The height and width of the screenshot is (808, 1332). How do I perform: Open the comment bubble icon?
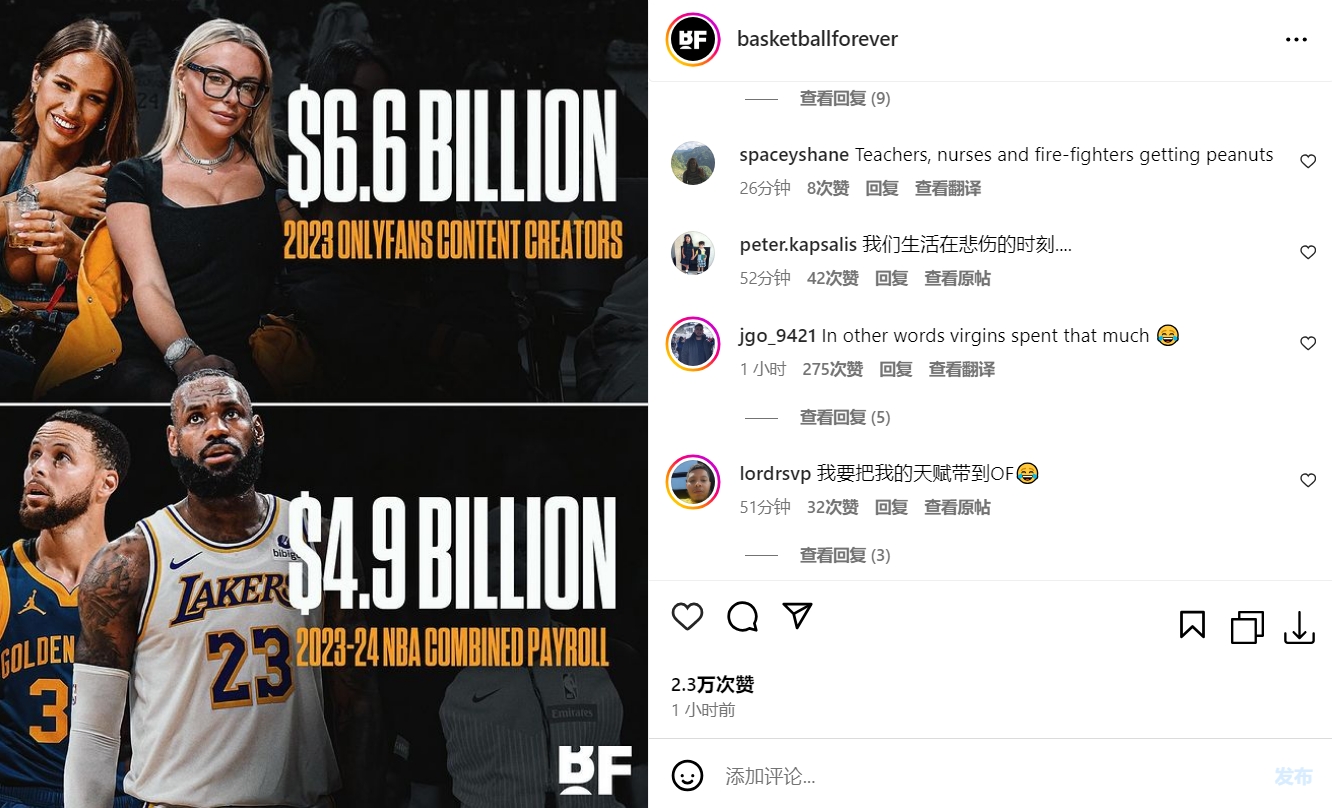[742, 617]
